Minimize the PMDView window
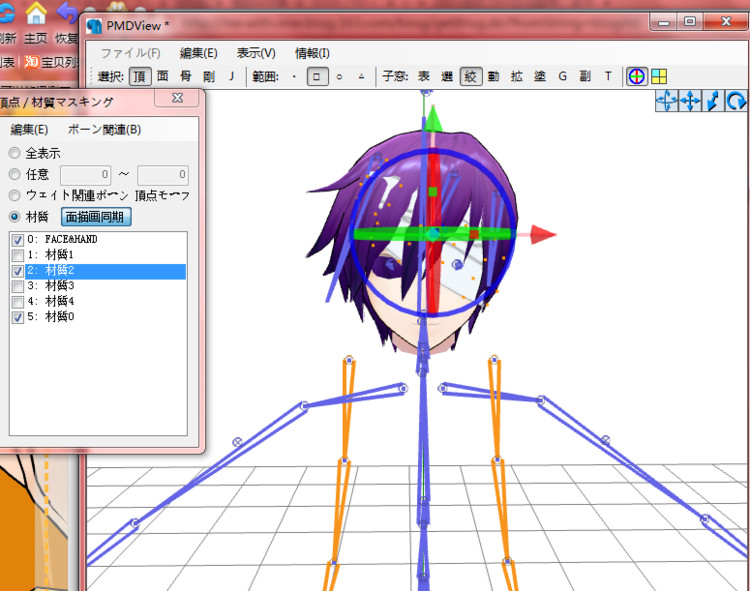750x591 pixels. click(x=663, y=22)
